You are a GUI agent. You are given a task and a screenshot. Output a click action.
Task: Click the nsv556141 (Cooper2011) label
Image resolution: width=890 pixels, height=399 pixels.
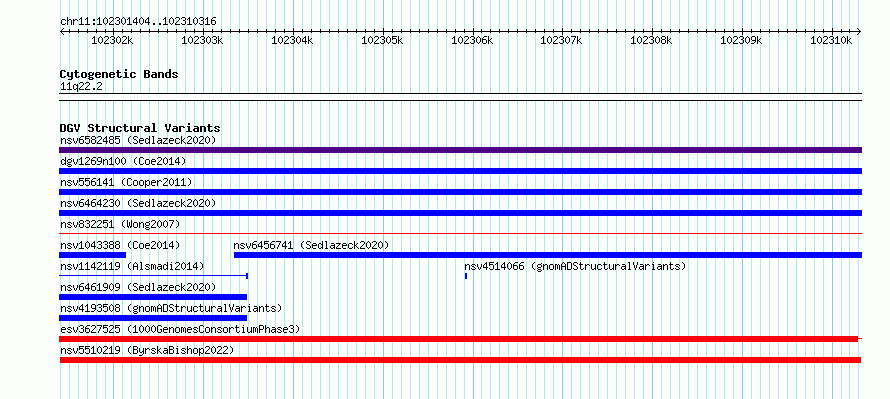tap(126, 182)
